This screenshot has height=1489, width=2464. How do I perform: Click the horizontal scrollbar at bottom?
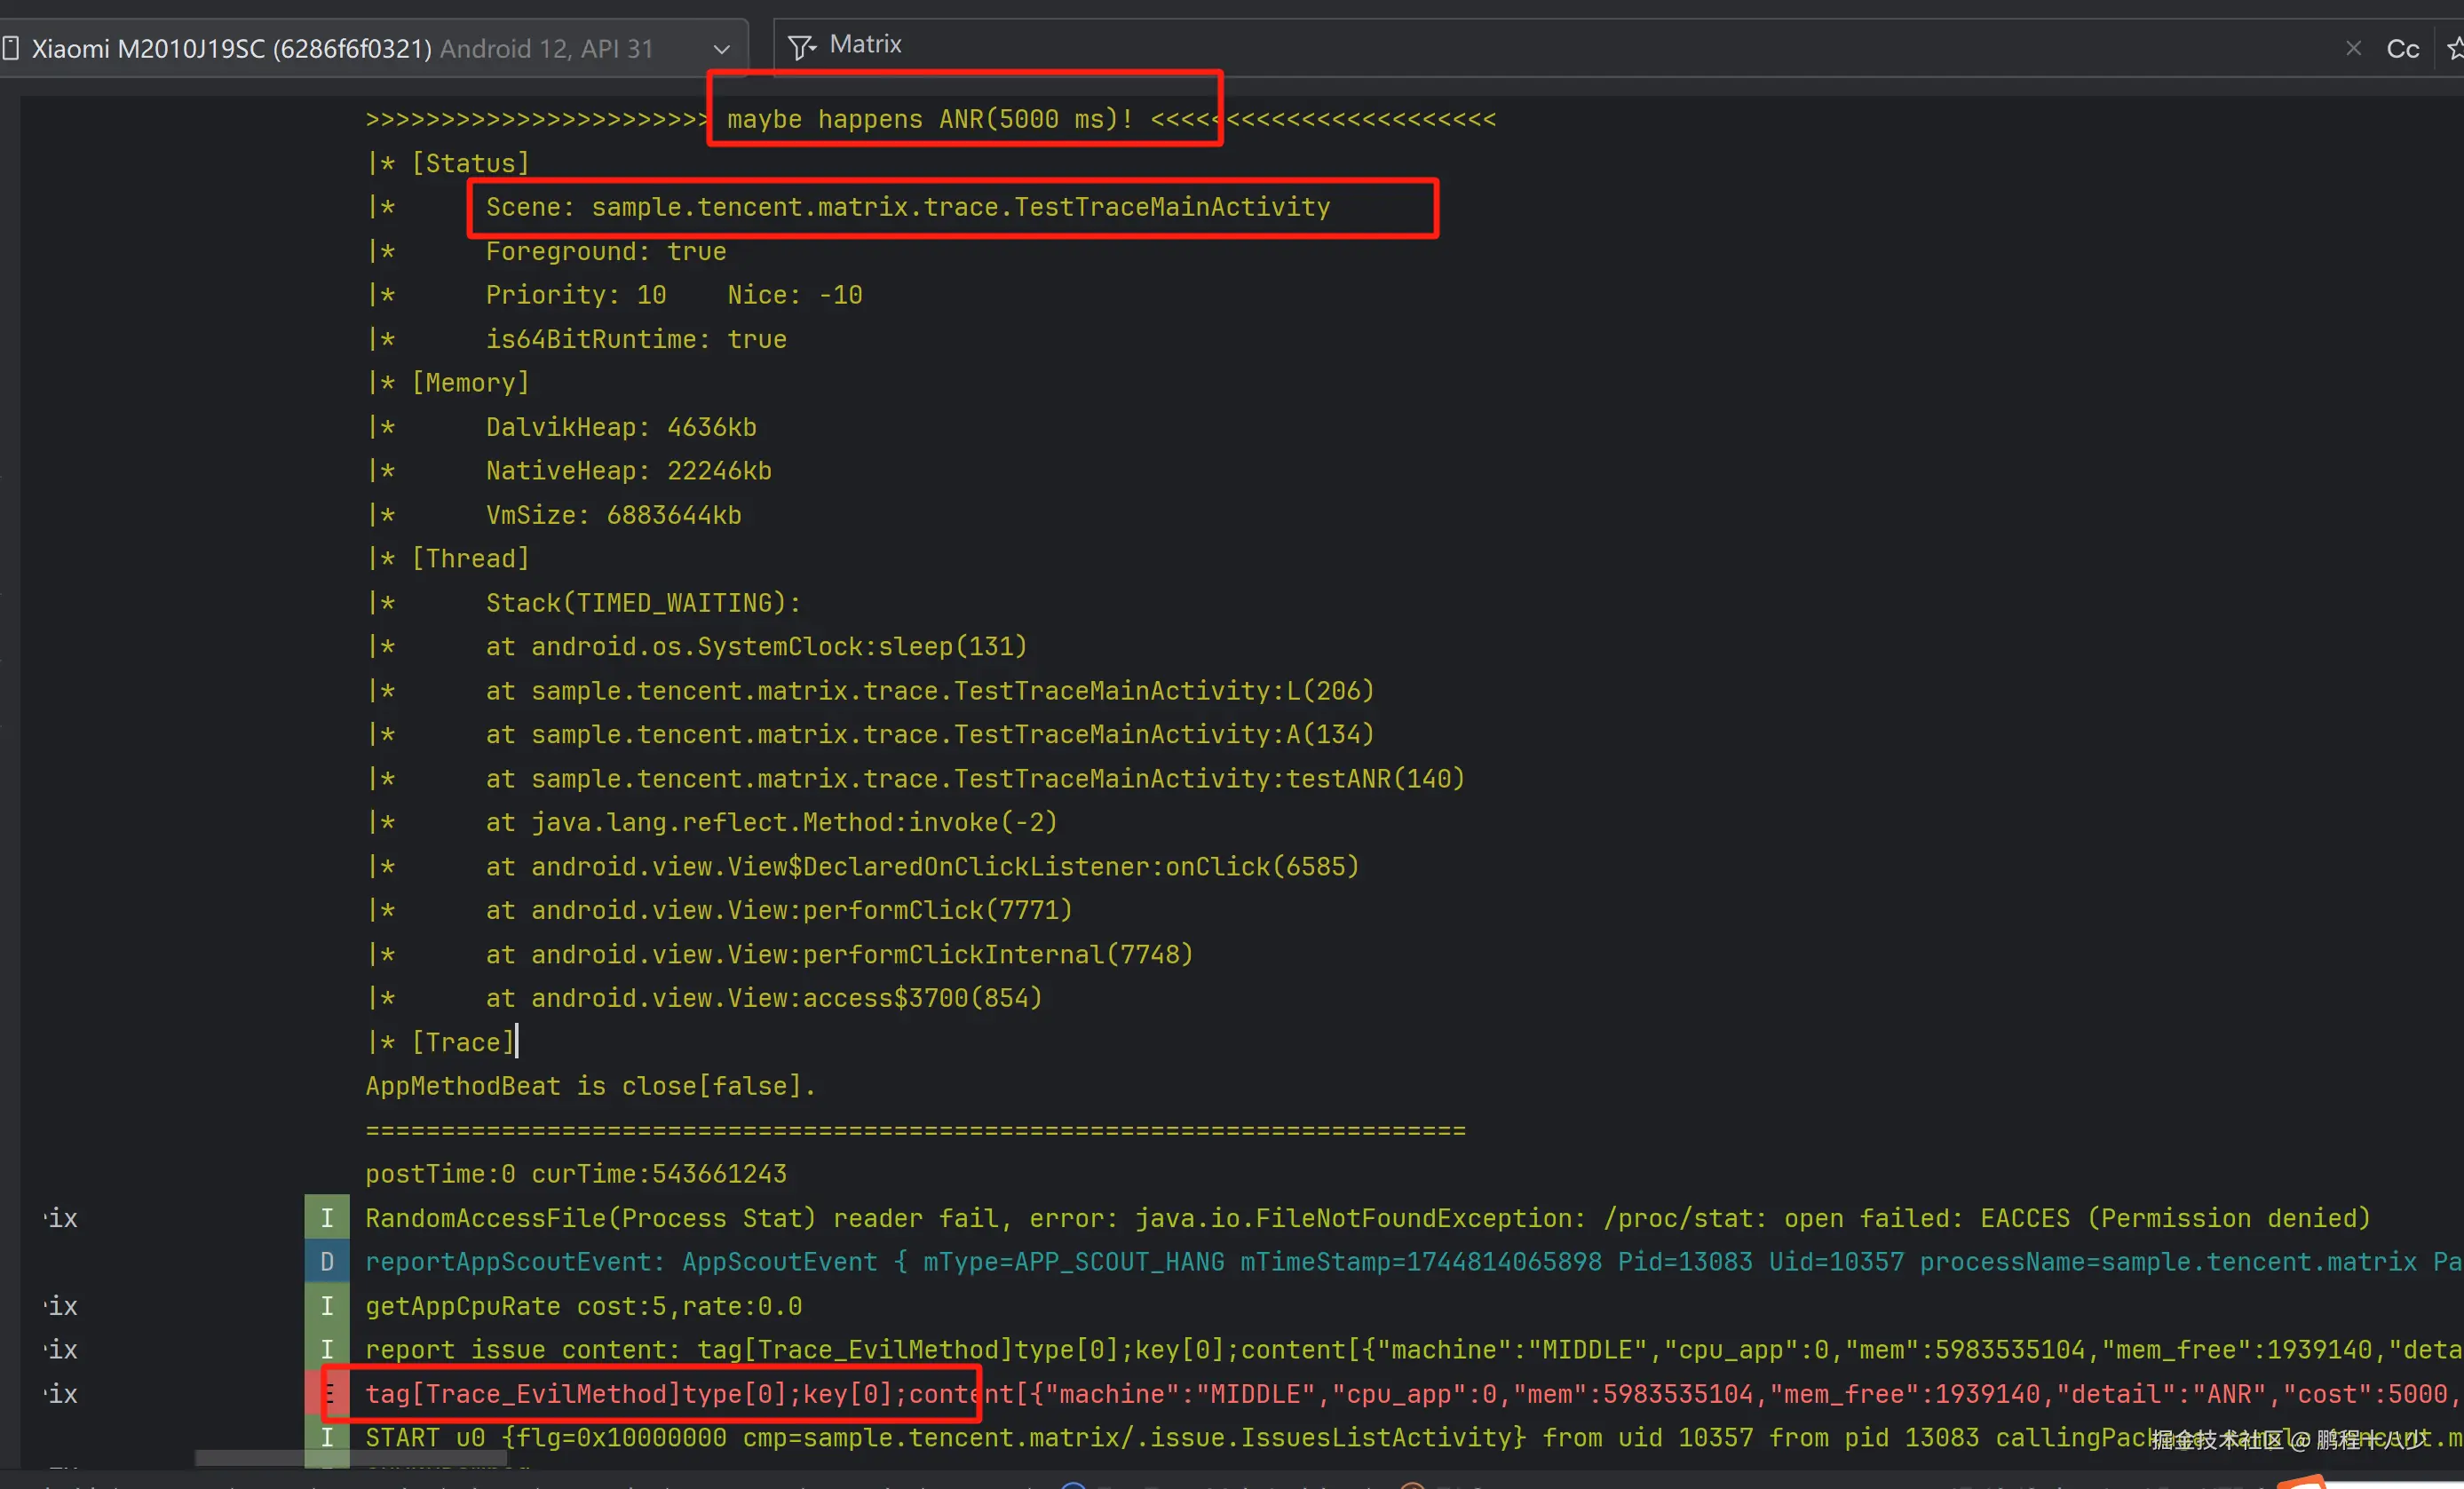pos(350,1458)
